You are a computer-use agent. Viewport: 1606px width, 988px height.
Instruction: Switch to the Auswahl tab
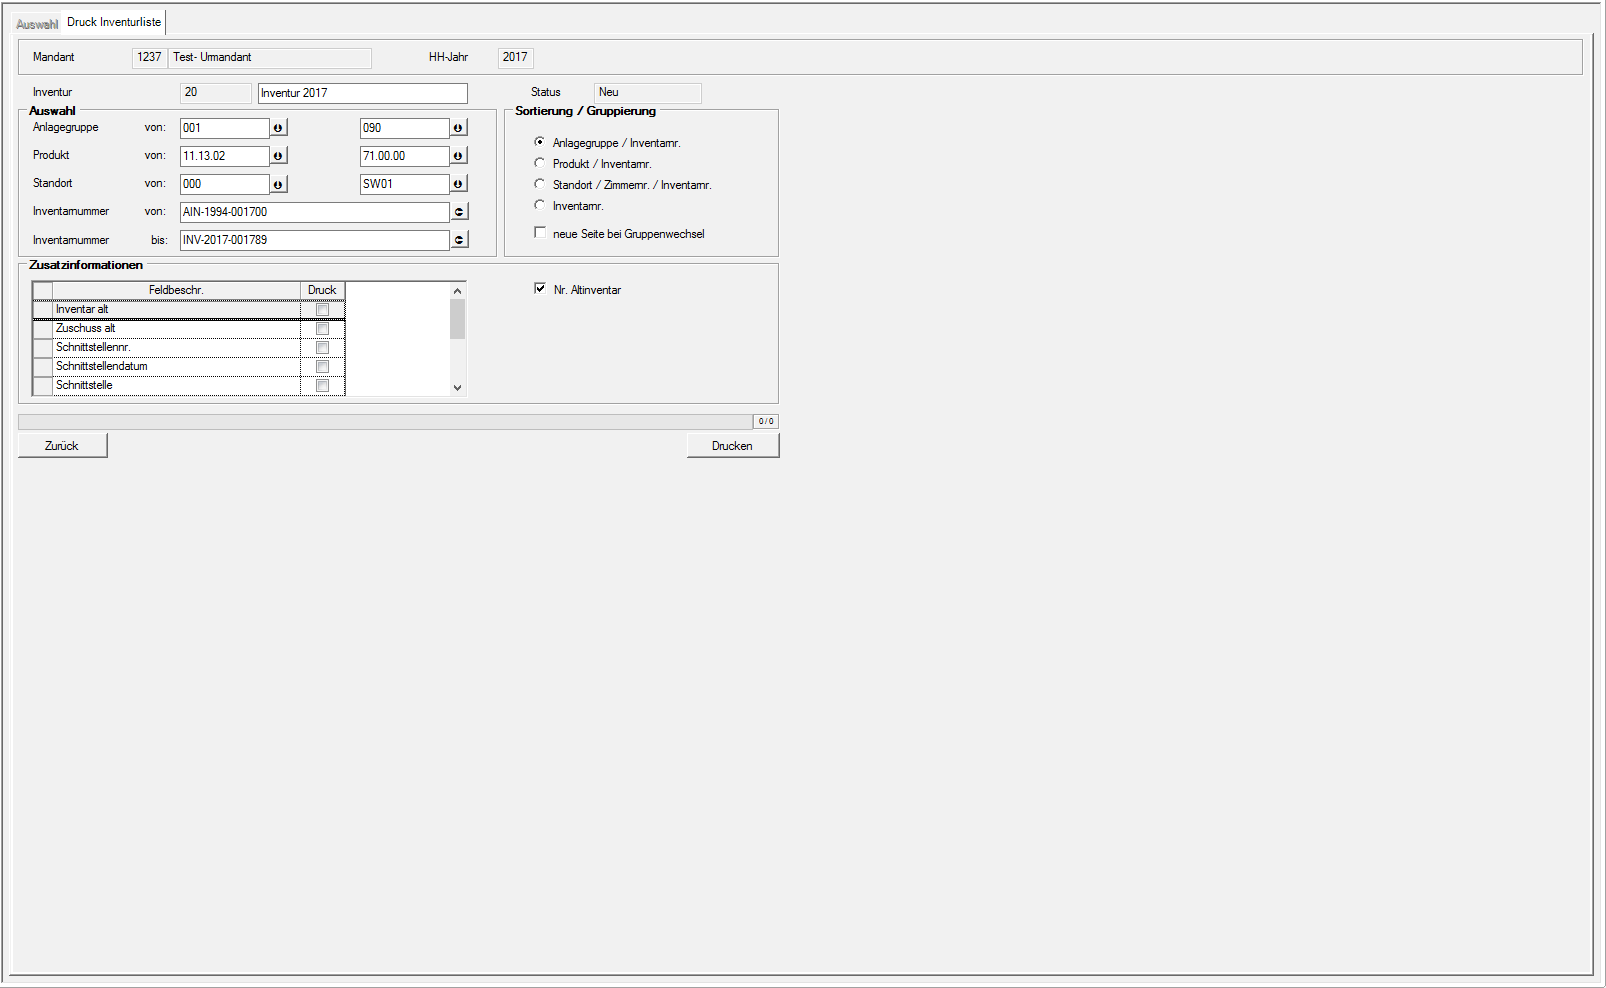[37, 24]
